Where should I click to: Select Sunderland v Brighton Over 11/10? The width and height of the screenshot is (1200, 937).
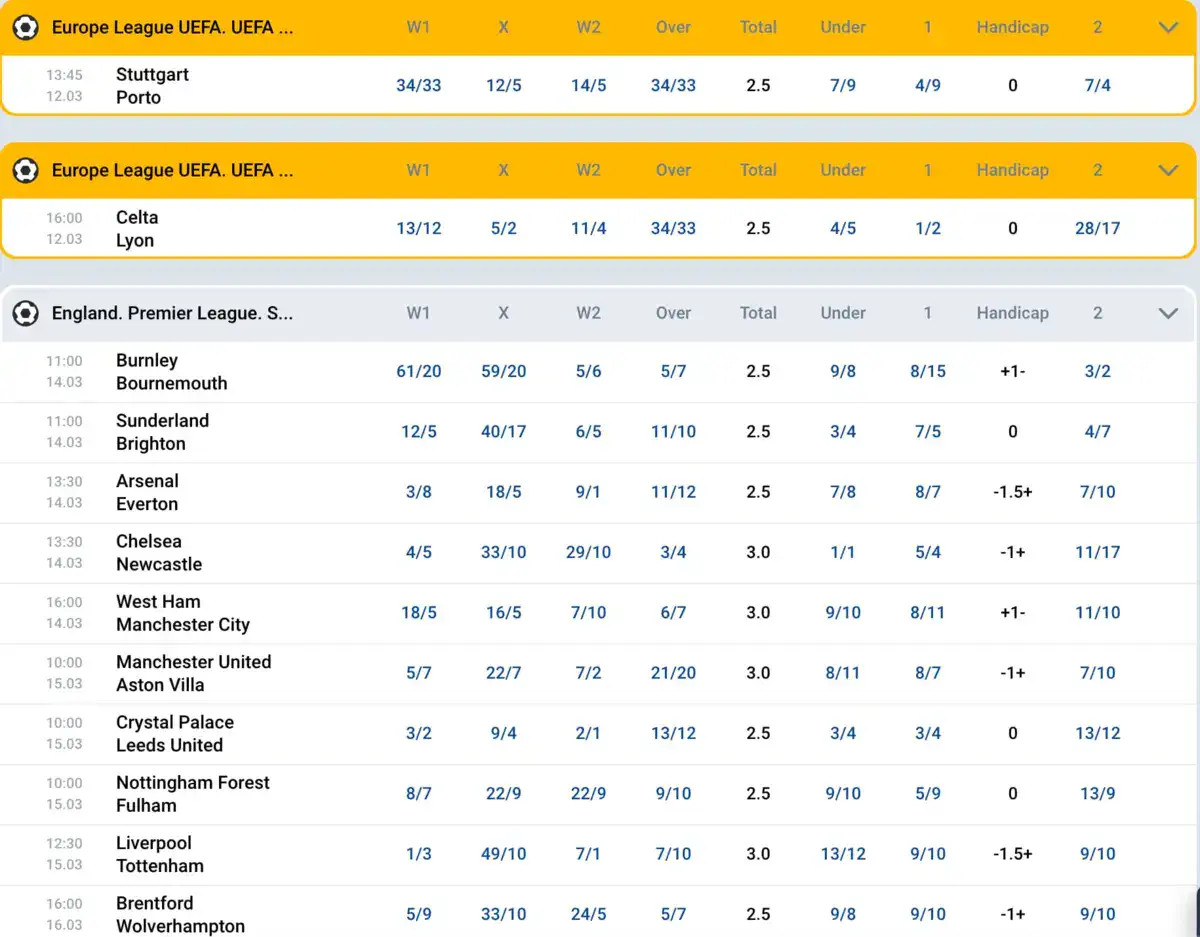(x=673, y=431)
